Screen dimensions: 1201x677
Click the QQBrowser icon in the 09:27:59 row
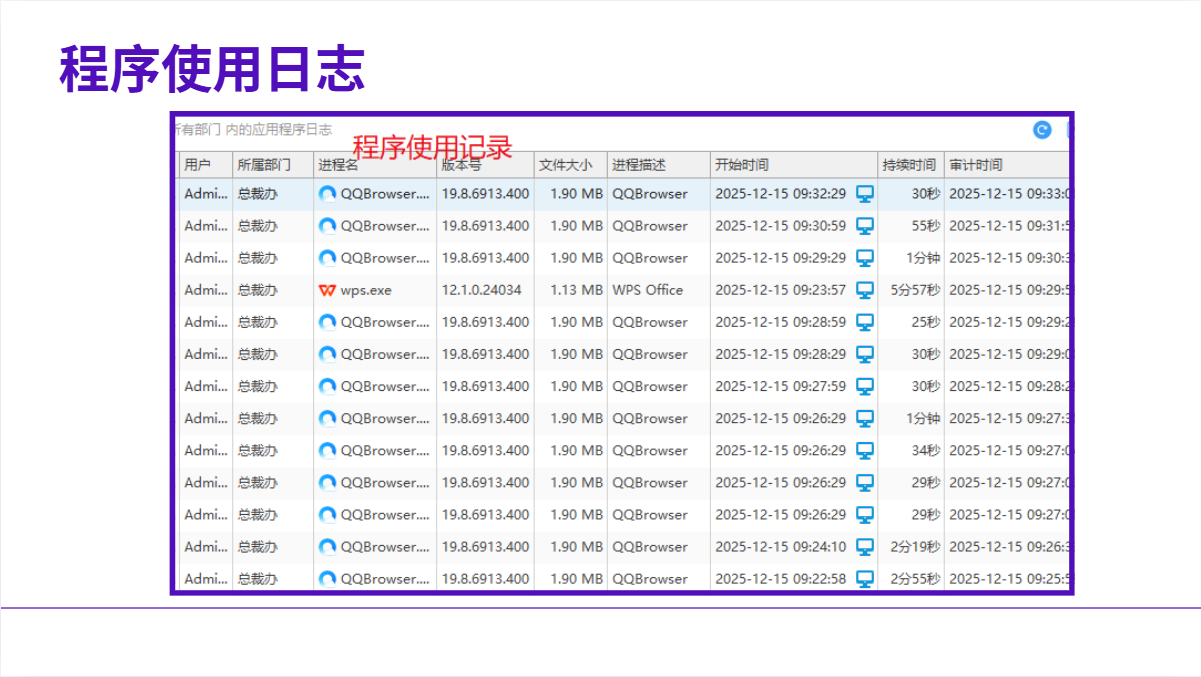[327, 386]
